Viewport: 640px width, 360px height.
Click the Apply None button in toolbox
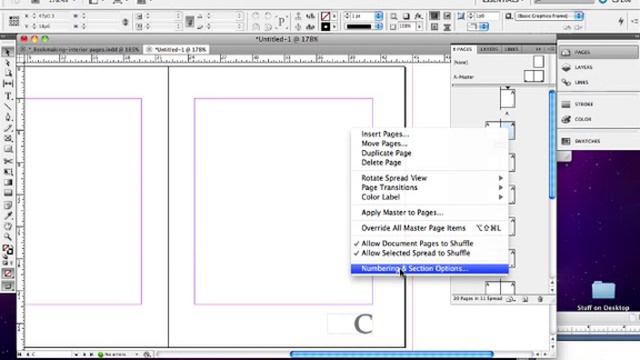click(7, 273)
